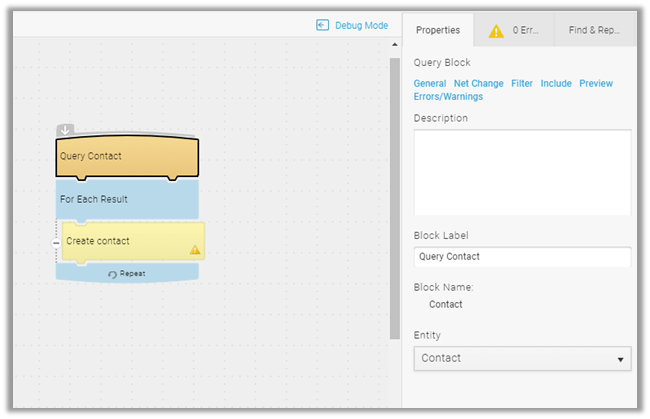Image resolution: width=650 pixels, height=419 pixels.
Task: Switch to the Properties tab
Action: tap(438, 30)
